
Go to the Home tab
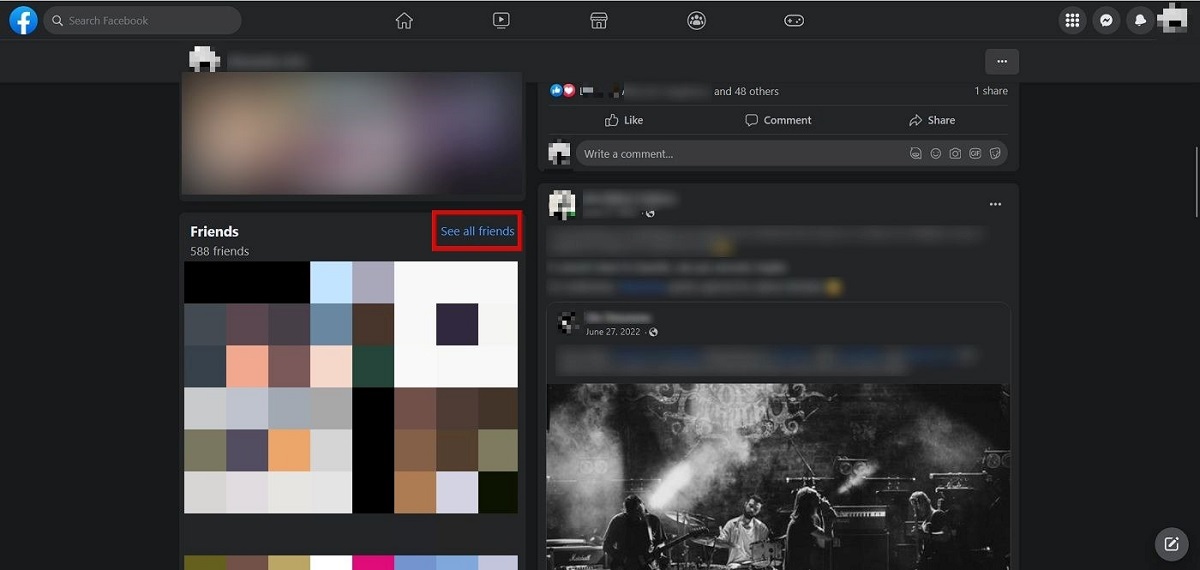404,20
